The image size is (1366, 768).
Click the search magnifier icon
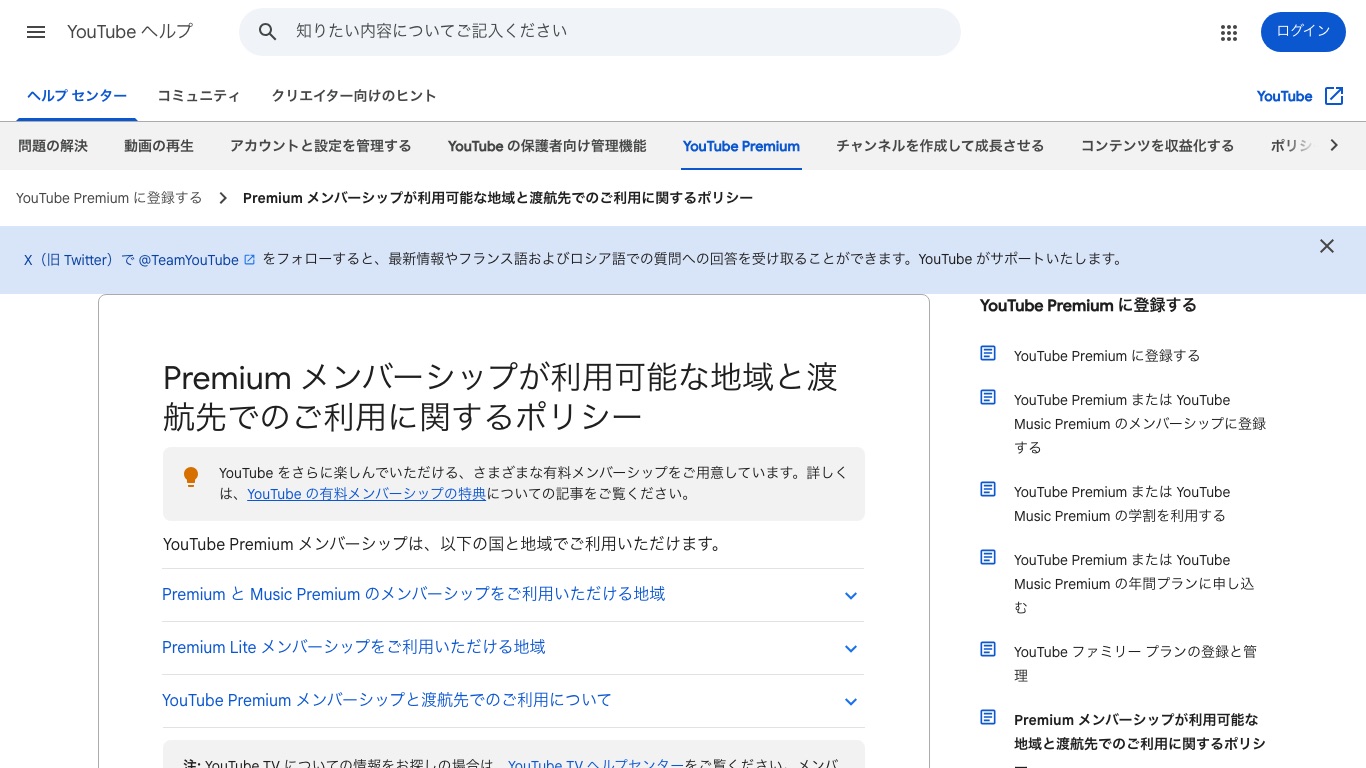[x=267, y=32]
